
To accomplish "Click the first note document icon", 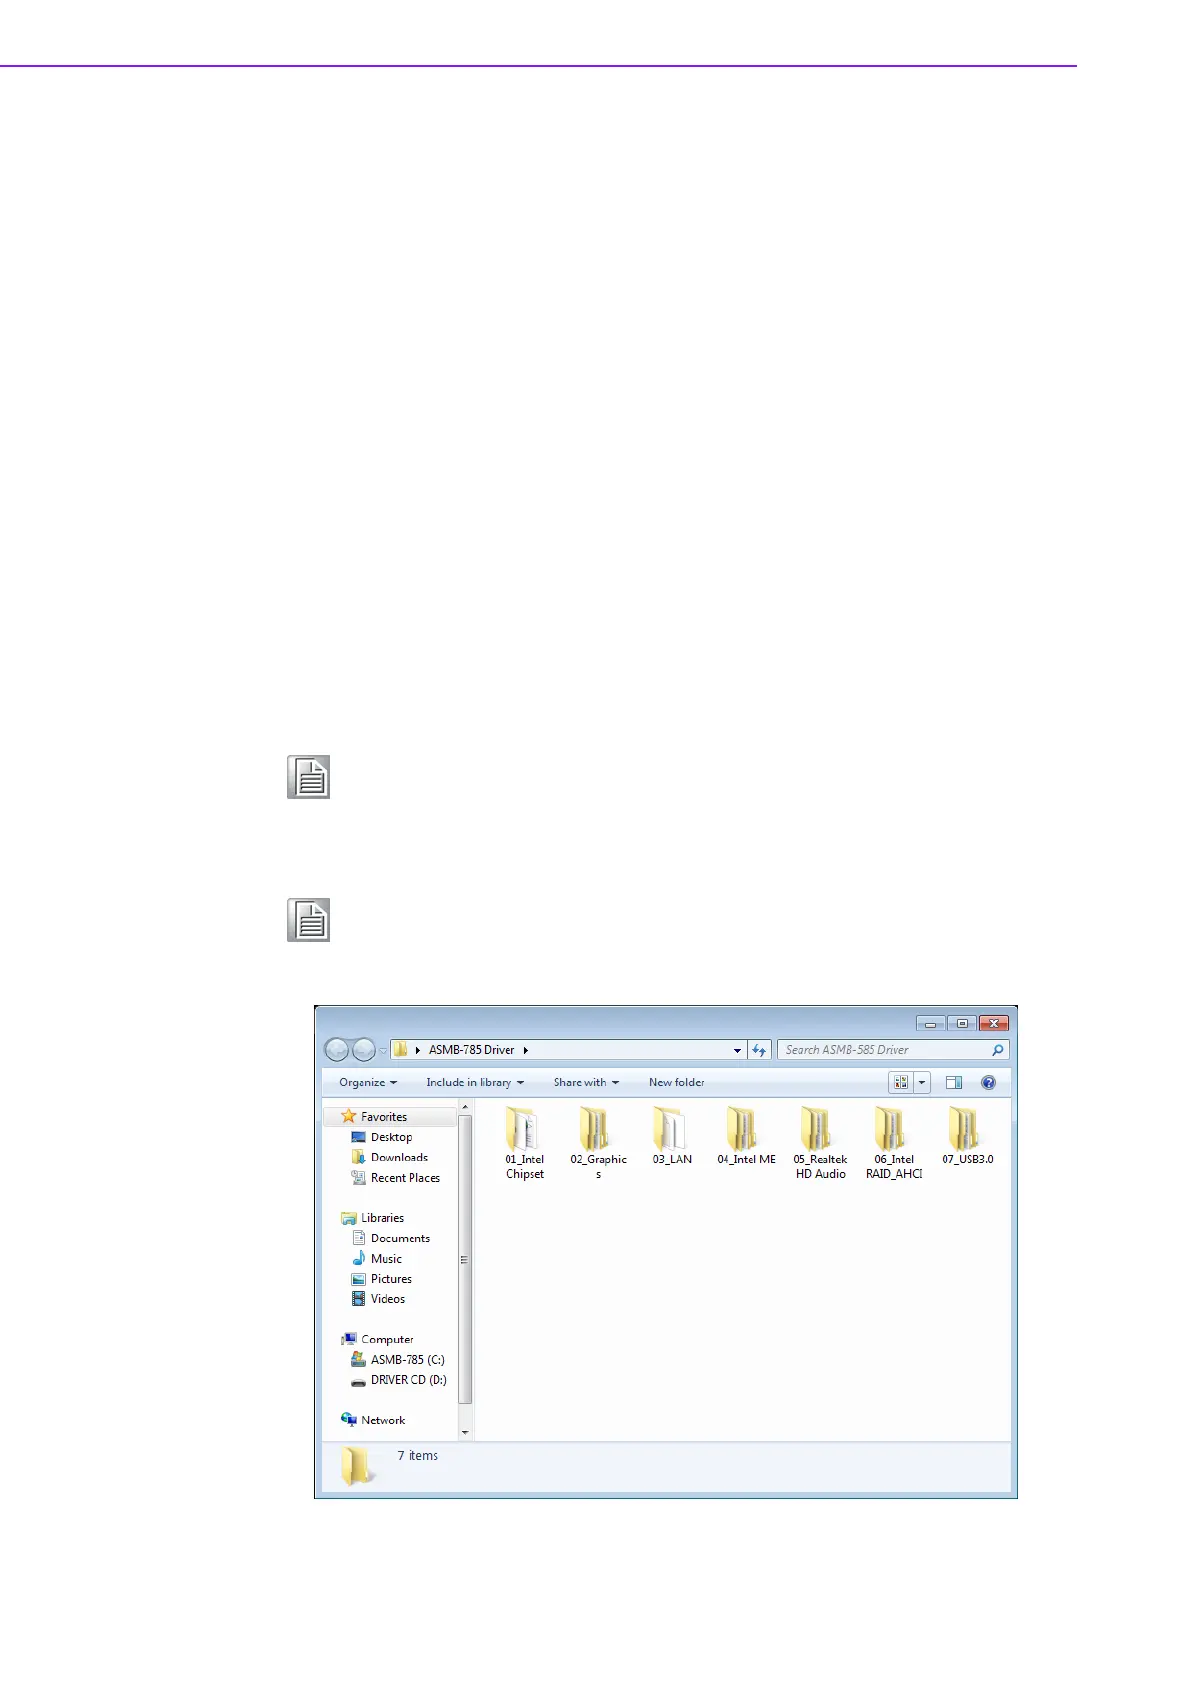I will click(x=309, y=777).
